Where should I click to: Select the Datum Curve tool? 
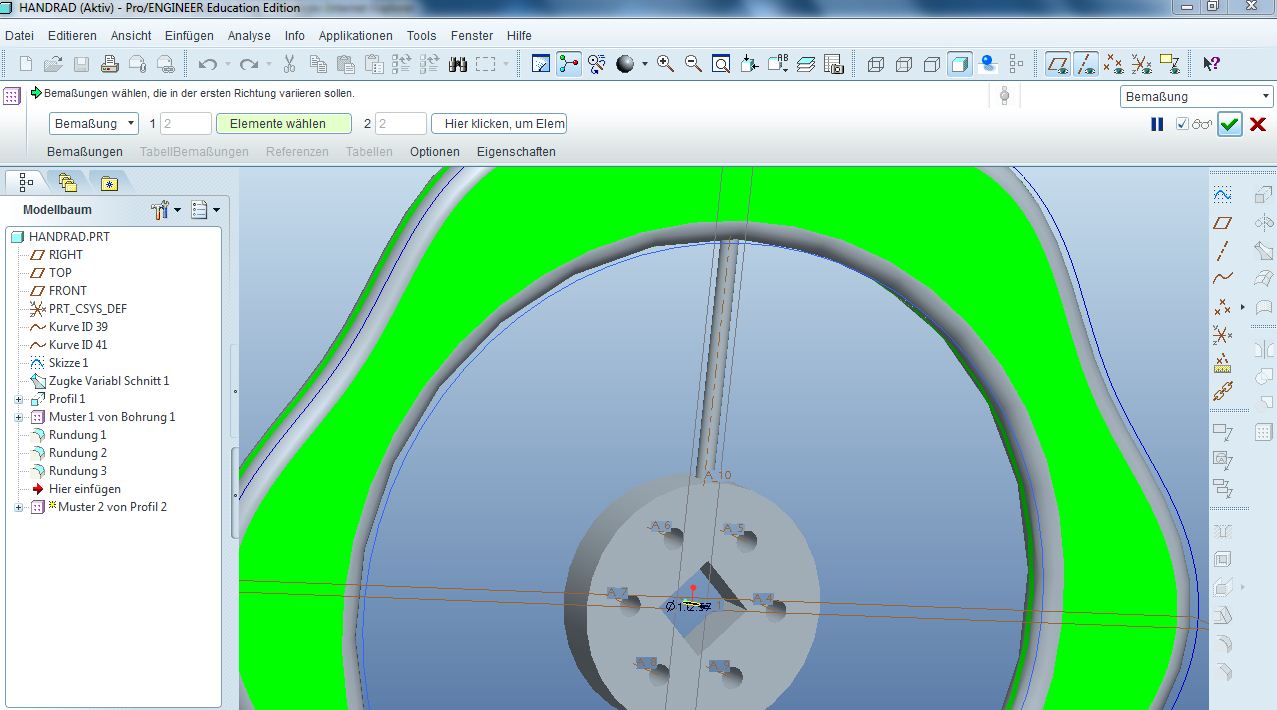(1222, 278)
